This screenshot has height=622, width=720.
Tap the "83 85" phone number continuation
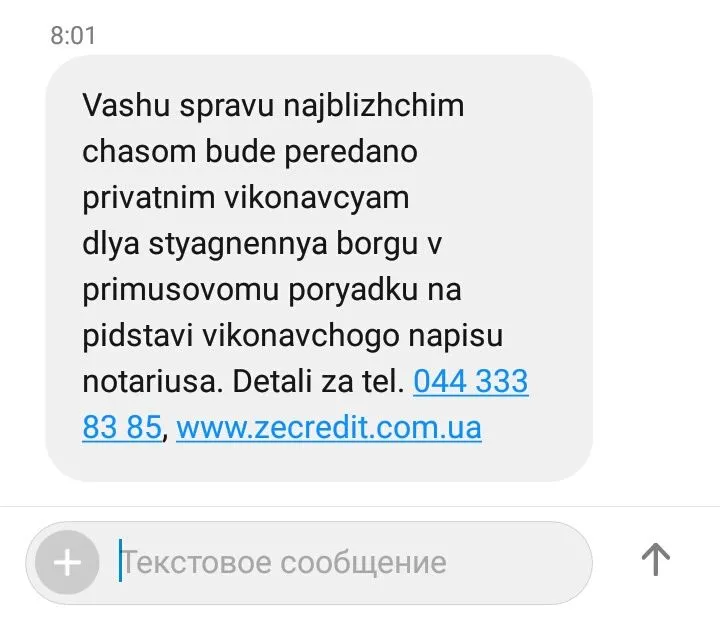[x=122, y=427]
